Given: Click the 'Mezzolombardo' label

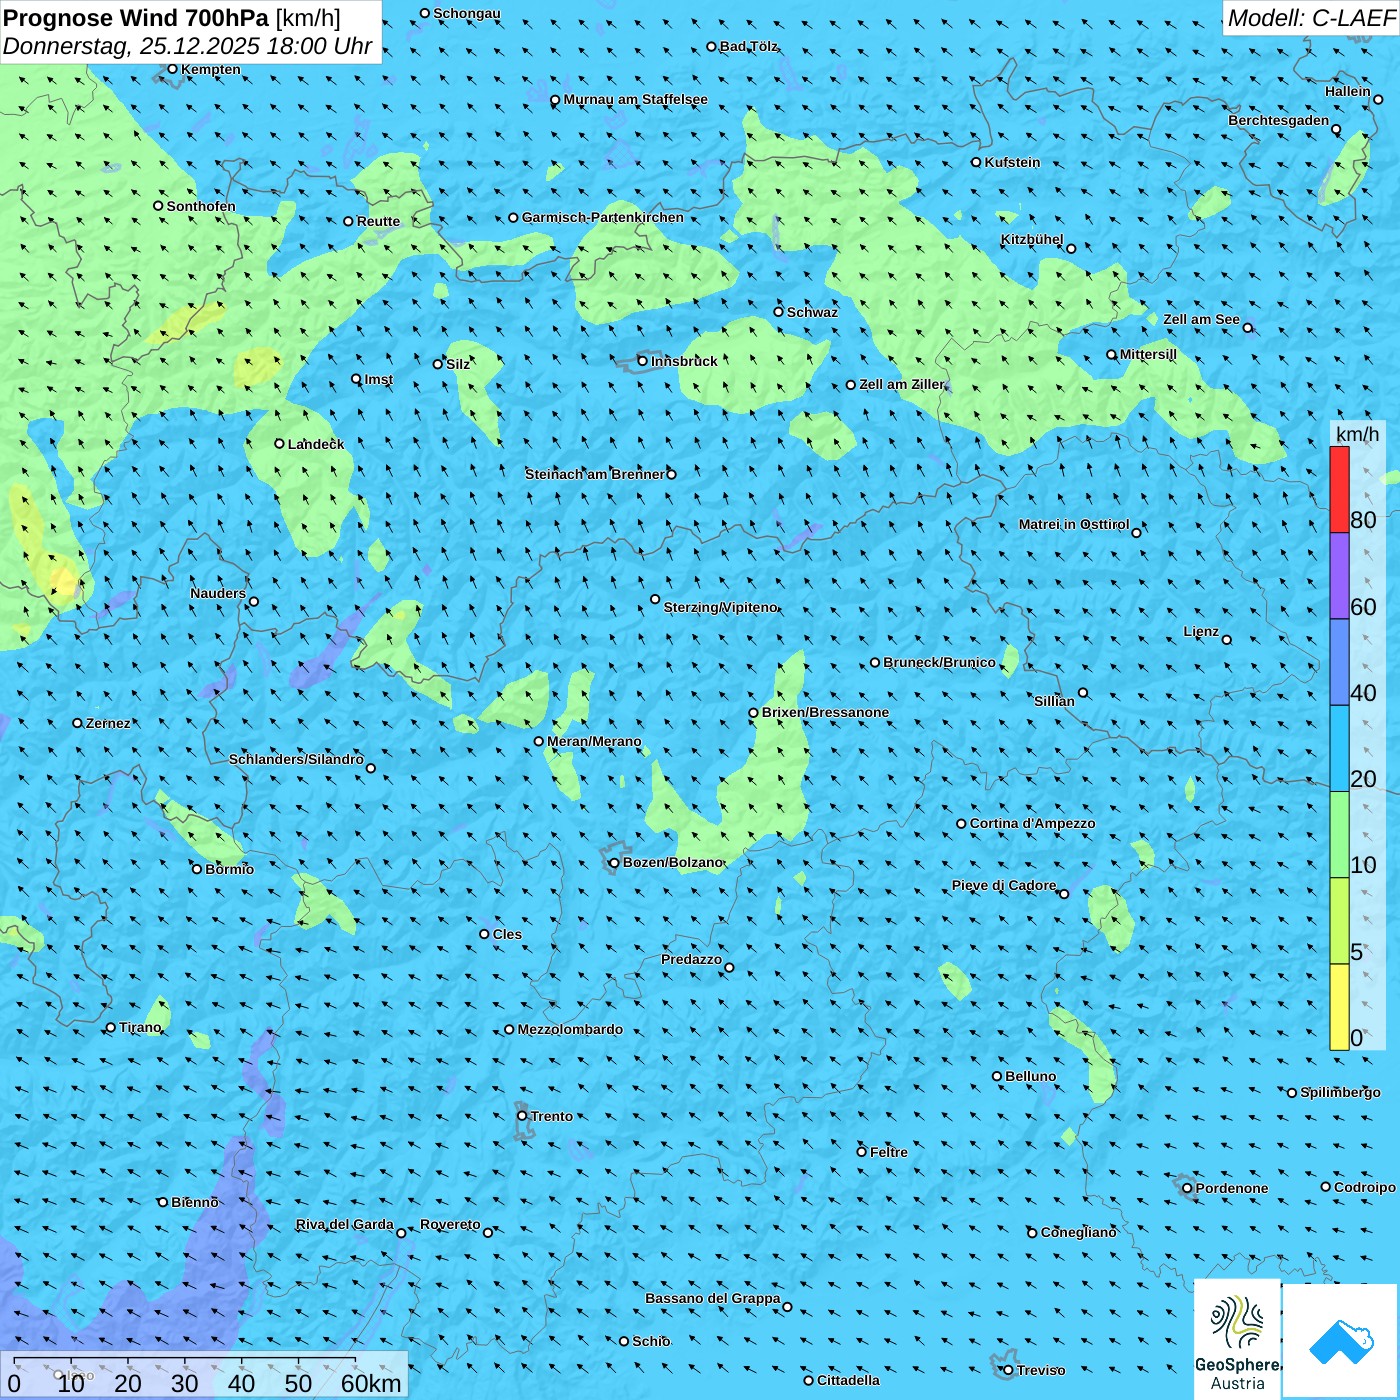Looking at the screenshot, I should (x=570, y=1029).
